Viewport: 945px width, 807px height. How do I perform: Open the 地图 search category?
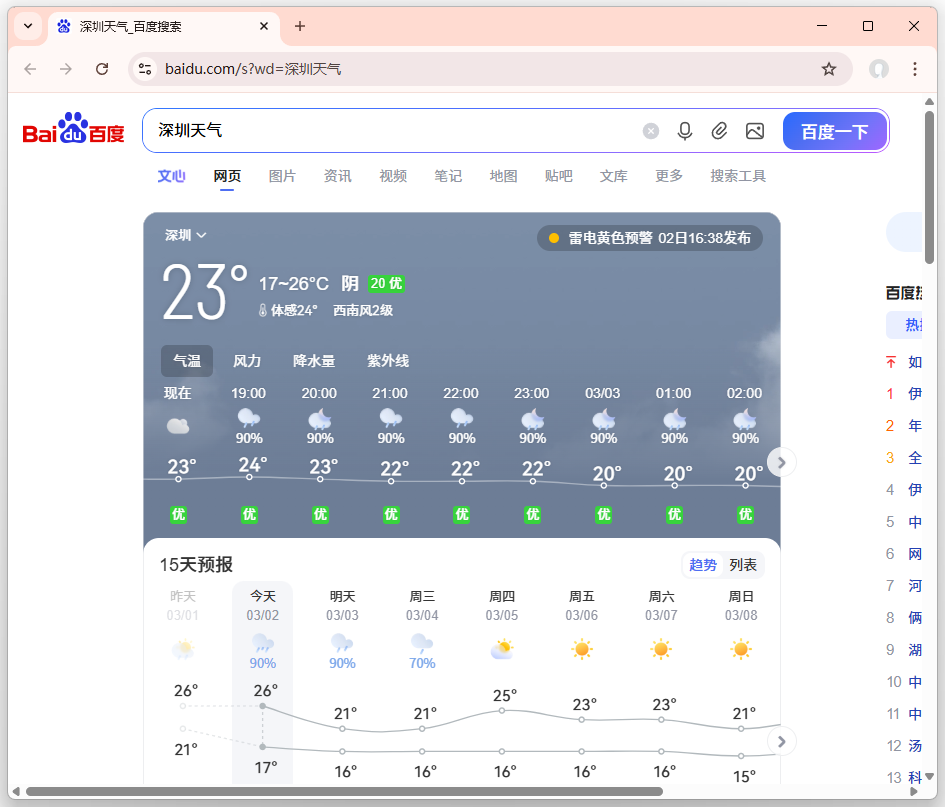[503, 175]
